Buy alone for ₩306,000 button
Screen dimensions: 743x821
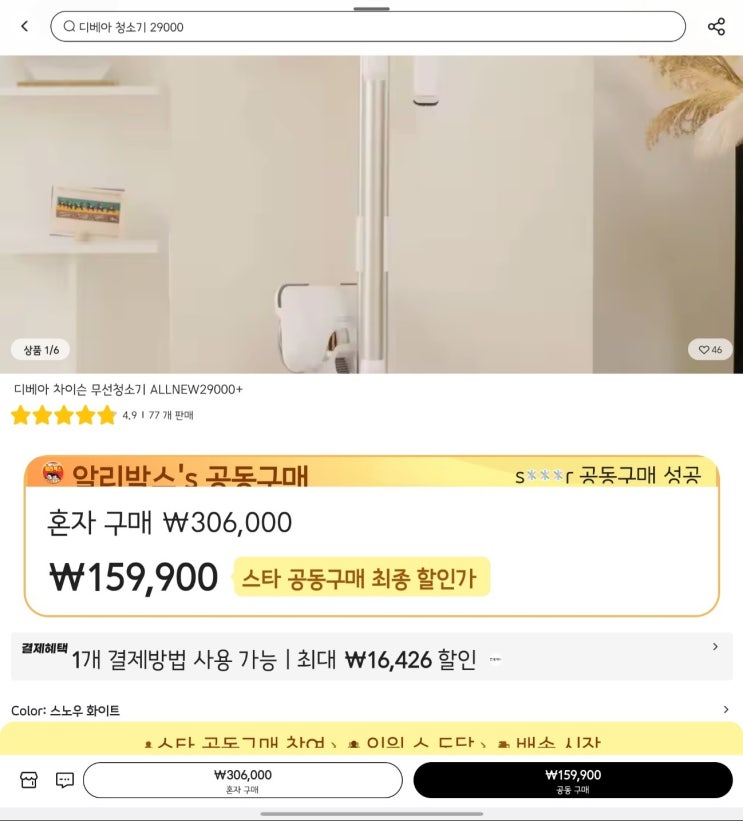[x=243, y=780]
